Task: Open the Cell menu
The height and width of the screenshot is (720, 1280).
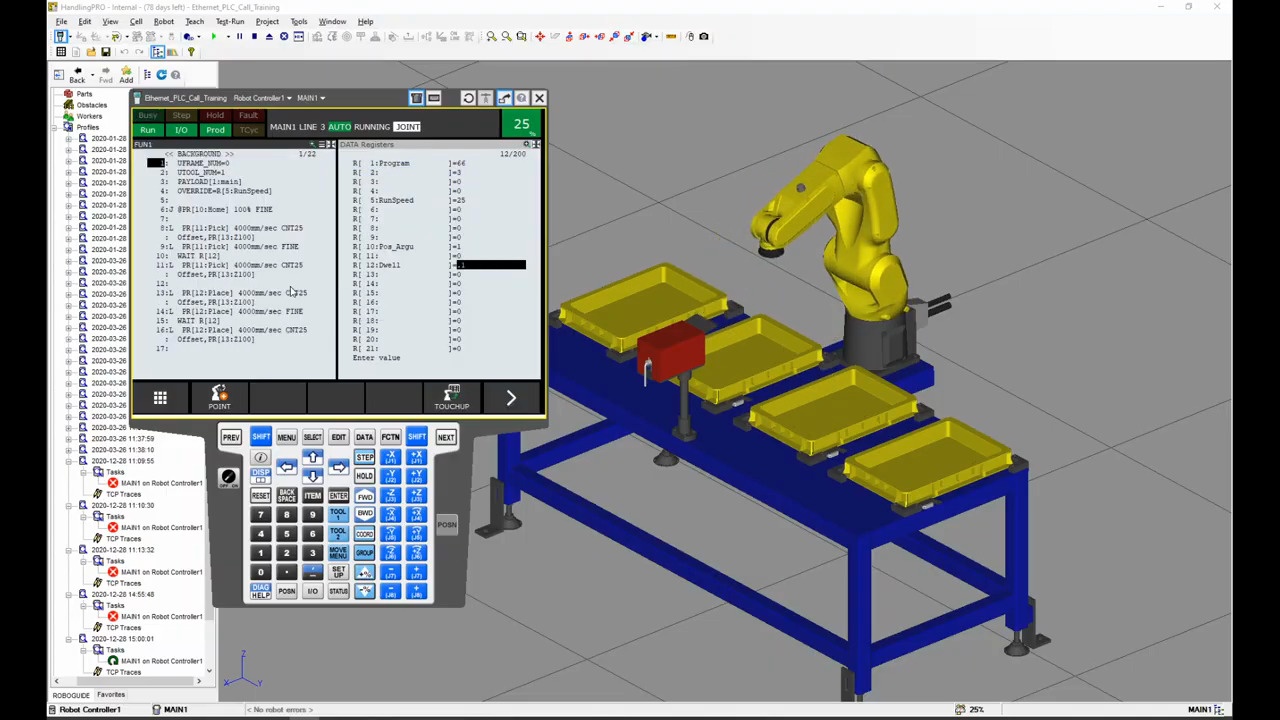Action: (136, 21)
